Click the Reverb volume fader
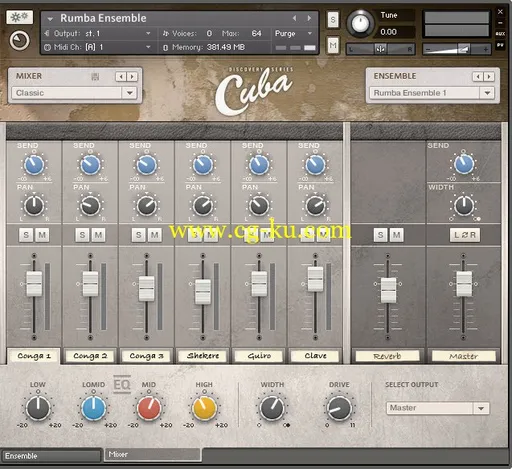This screenshot has height=469, width=512. tap(388, 290)
